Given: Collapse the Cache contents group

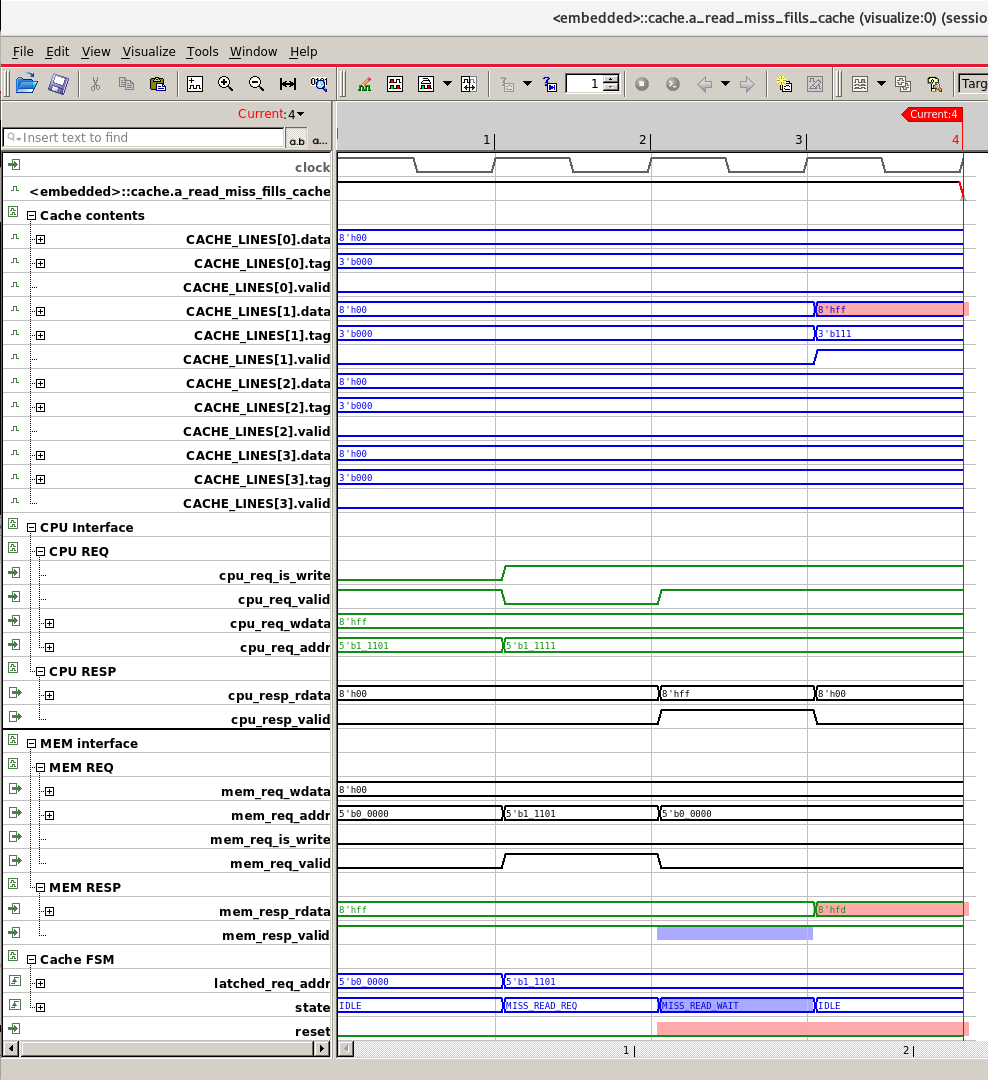Looking at the screenshot, I should [x=31, y=216].
